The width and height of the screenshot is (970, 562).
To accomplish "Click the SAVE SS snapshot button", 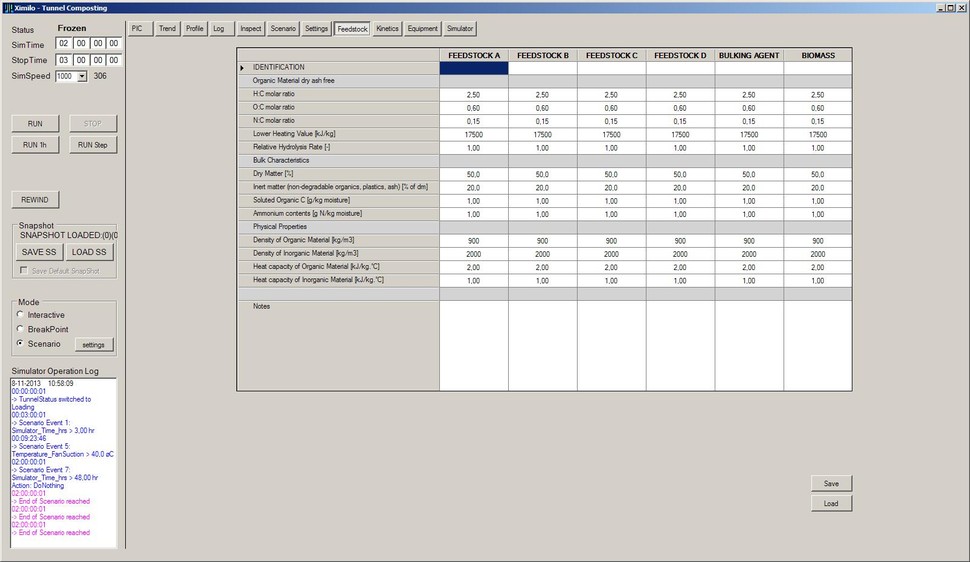I will [x=39, y=252].
